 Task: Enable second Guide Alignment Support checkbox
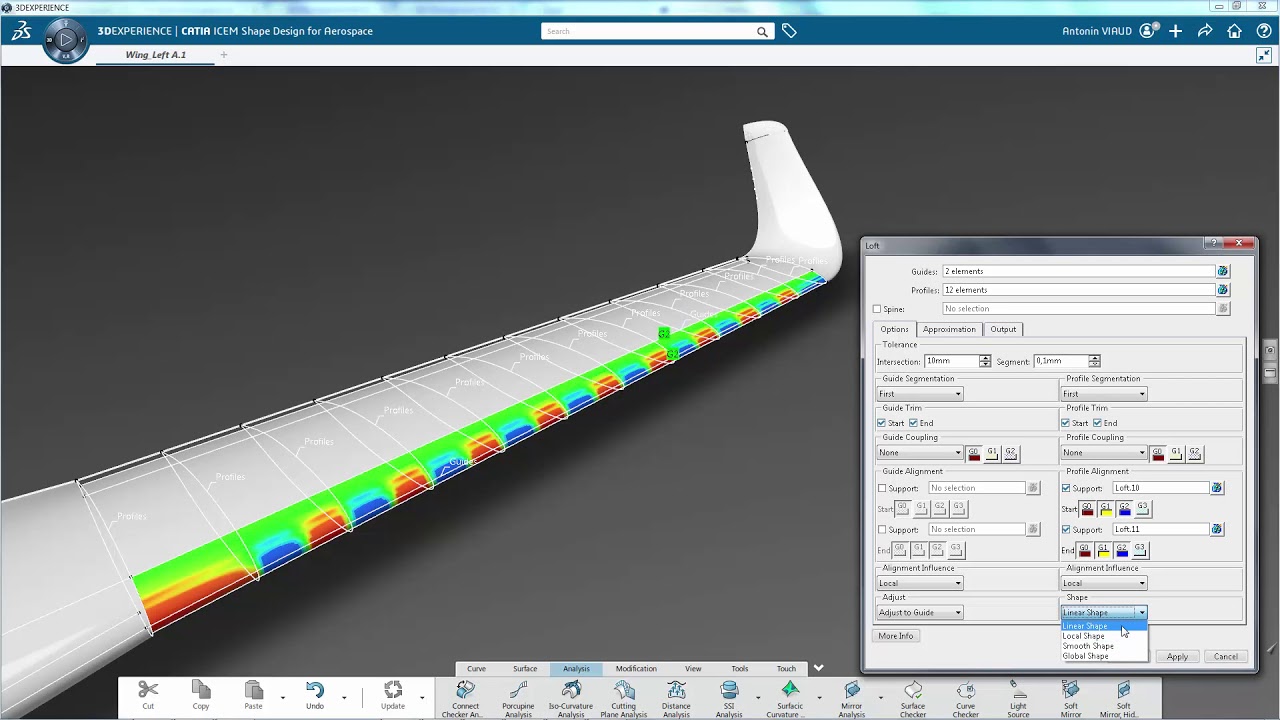click(882, 529)
